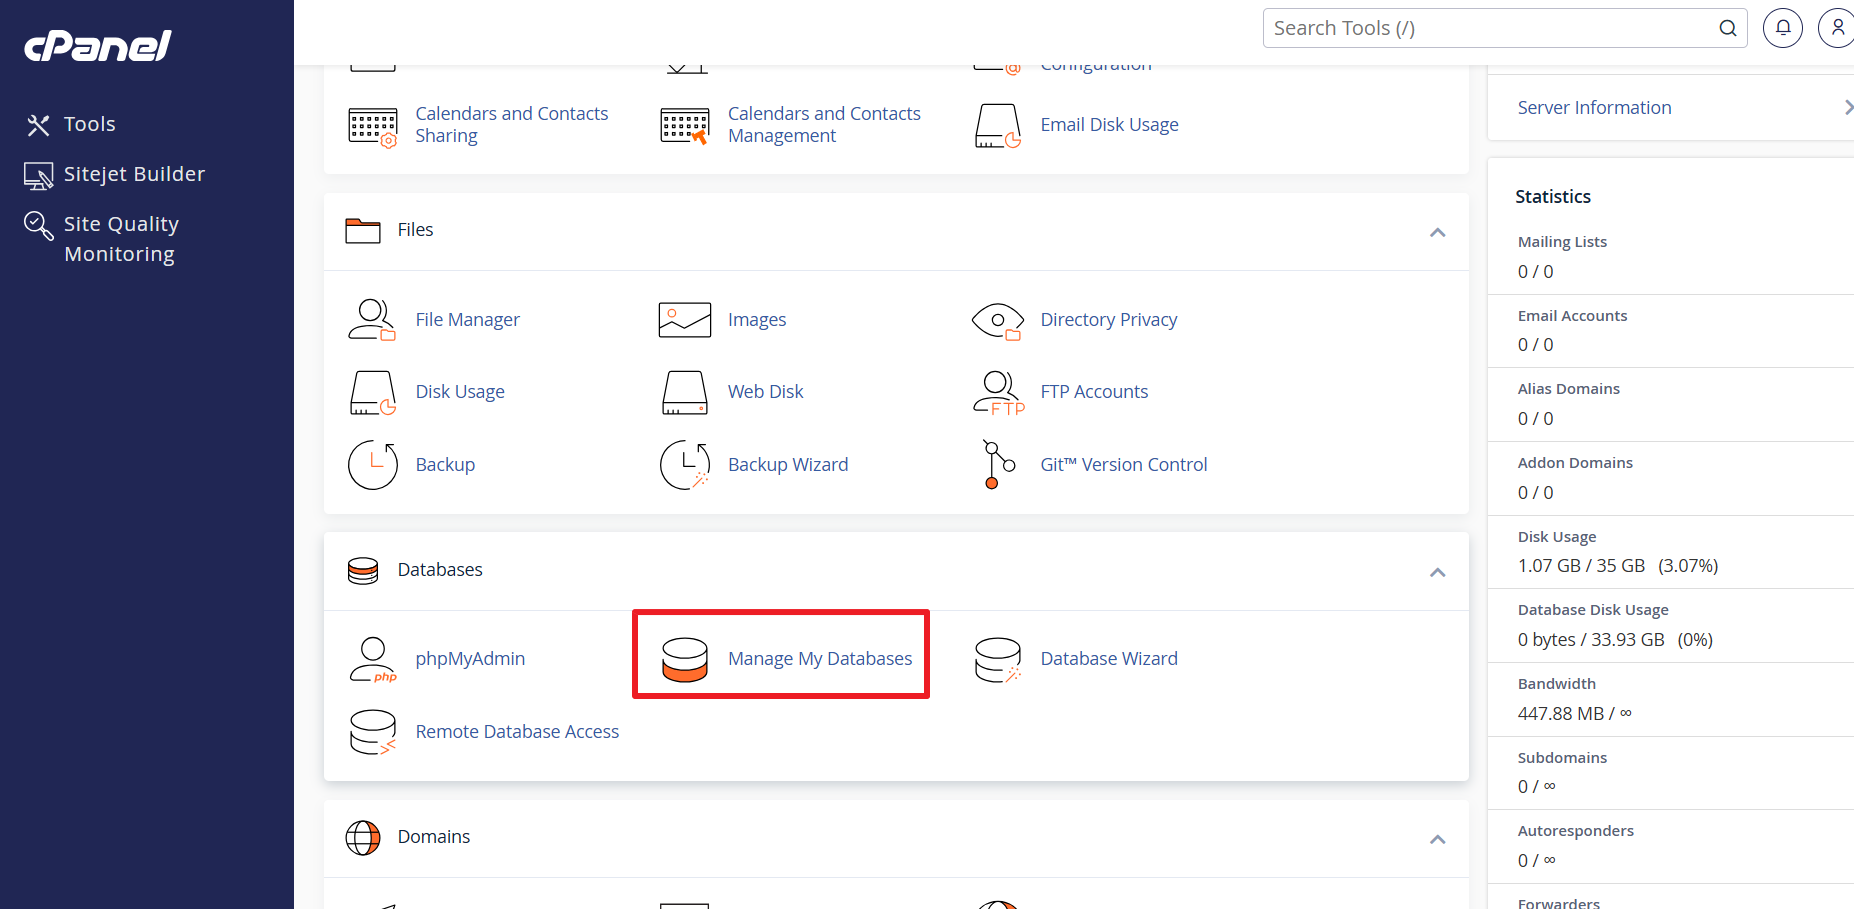This screenshot has width=1854, height=909.
Task: Open Database Wizard link
Action: coord(1109,659)
